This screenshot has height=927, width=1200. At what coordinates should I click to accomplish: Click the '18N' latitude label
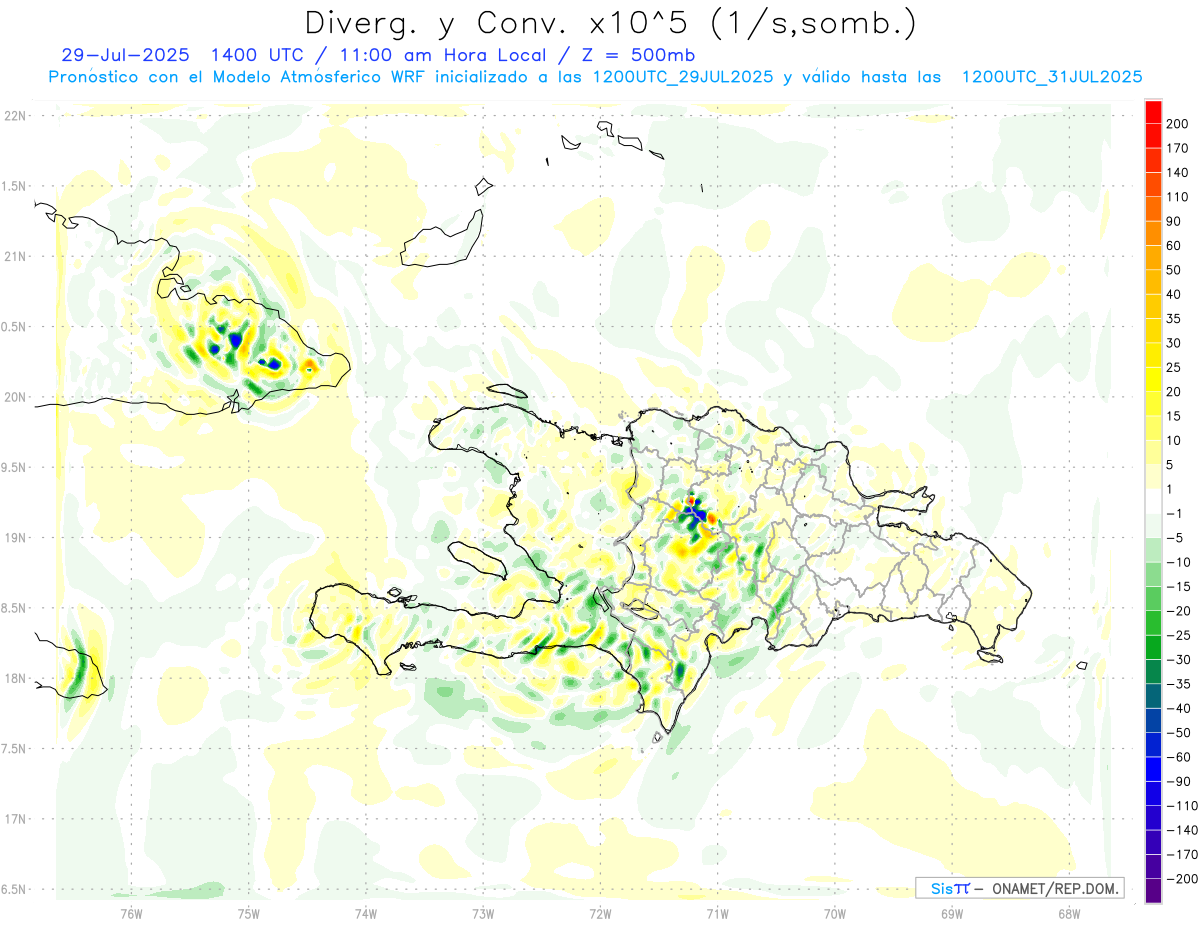[14, 679]
